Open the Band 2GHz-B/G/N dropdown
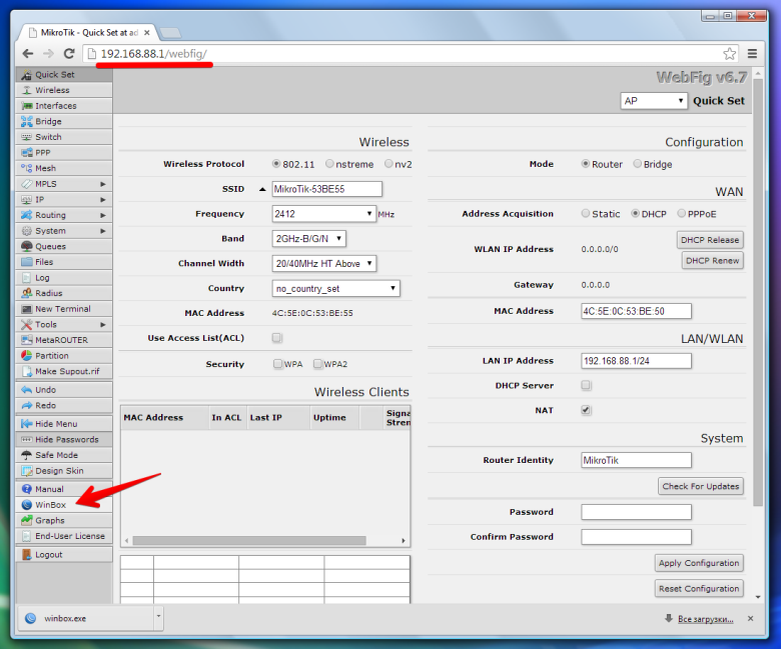The width and height of the screenshot is (781, 649). 309,239
